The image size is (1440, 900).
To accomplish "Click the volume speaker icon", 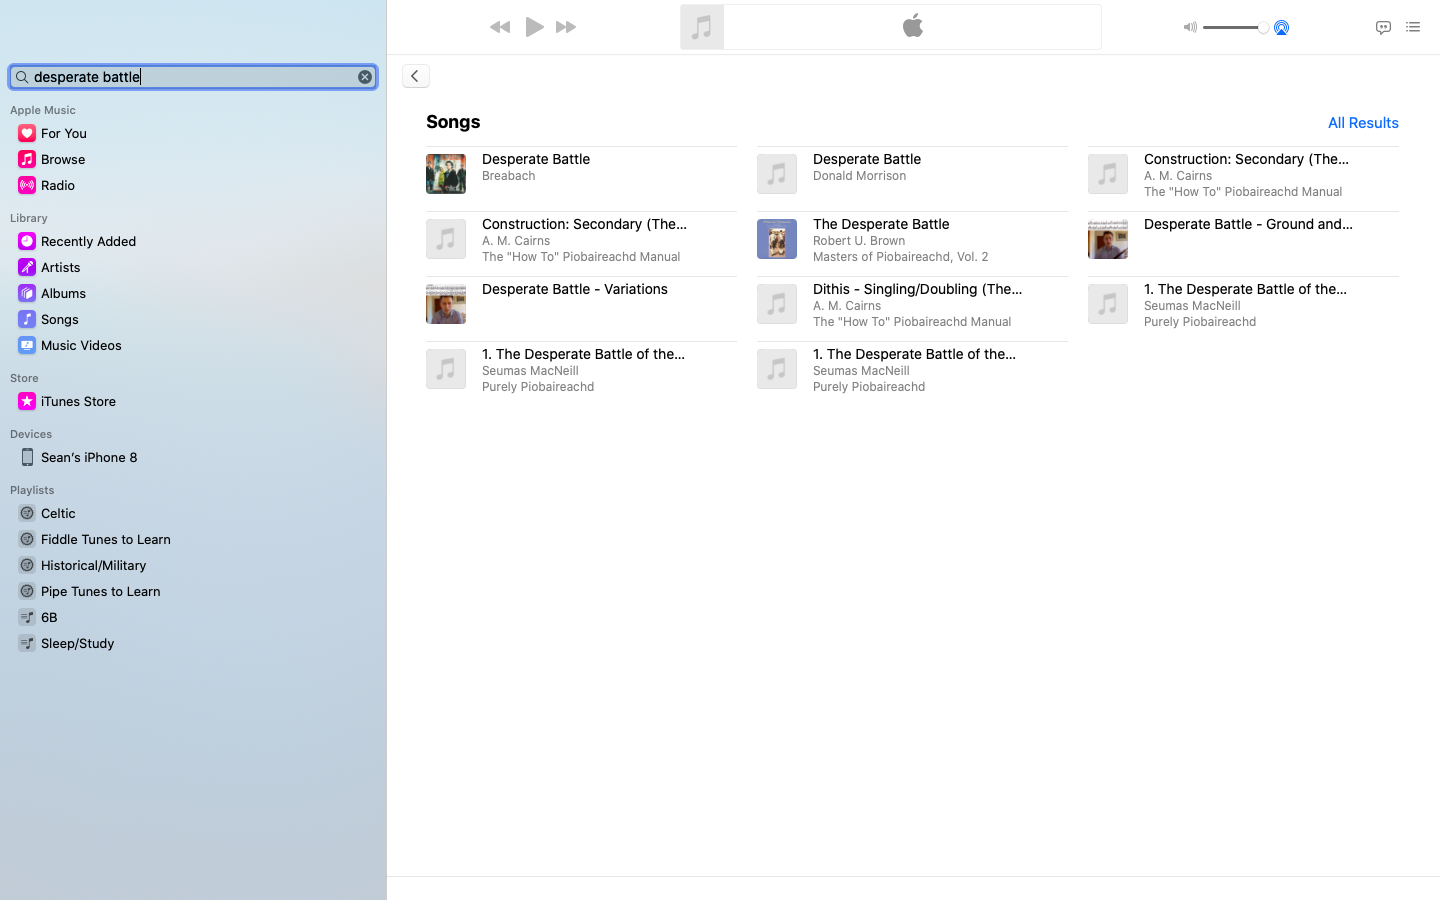I will click(x=1190, y=28).
